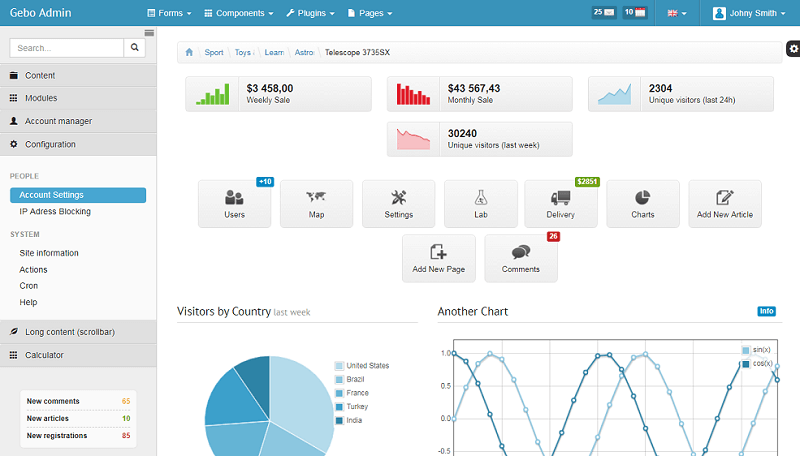This screenshot has height=456, width=800.
Task: Click the red Monthly Sale bar chart
Action: pos(413,94)
